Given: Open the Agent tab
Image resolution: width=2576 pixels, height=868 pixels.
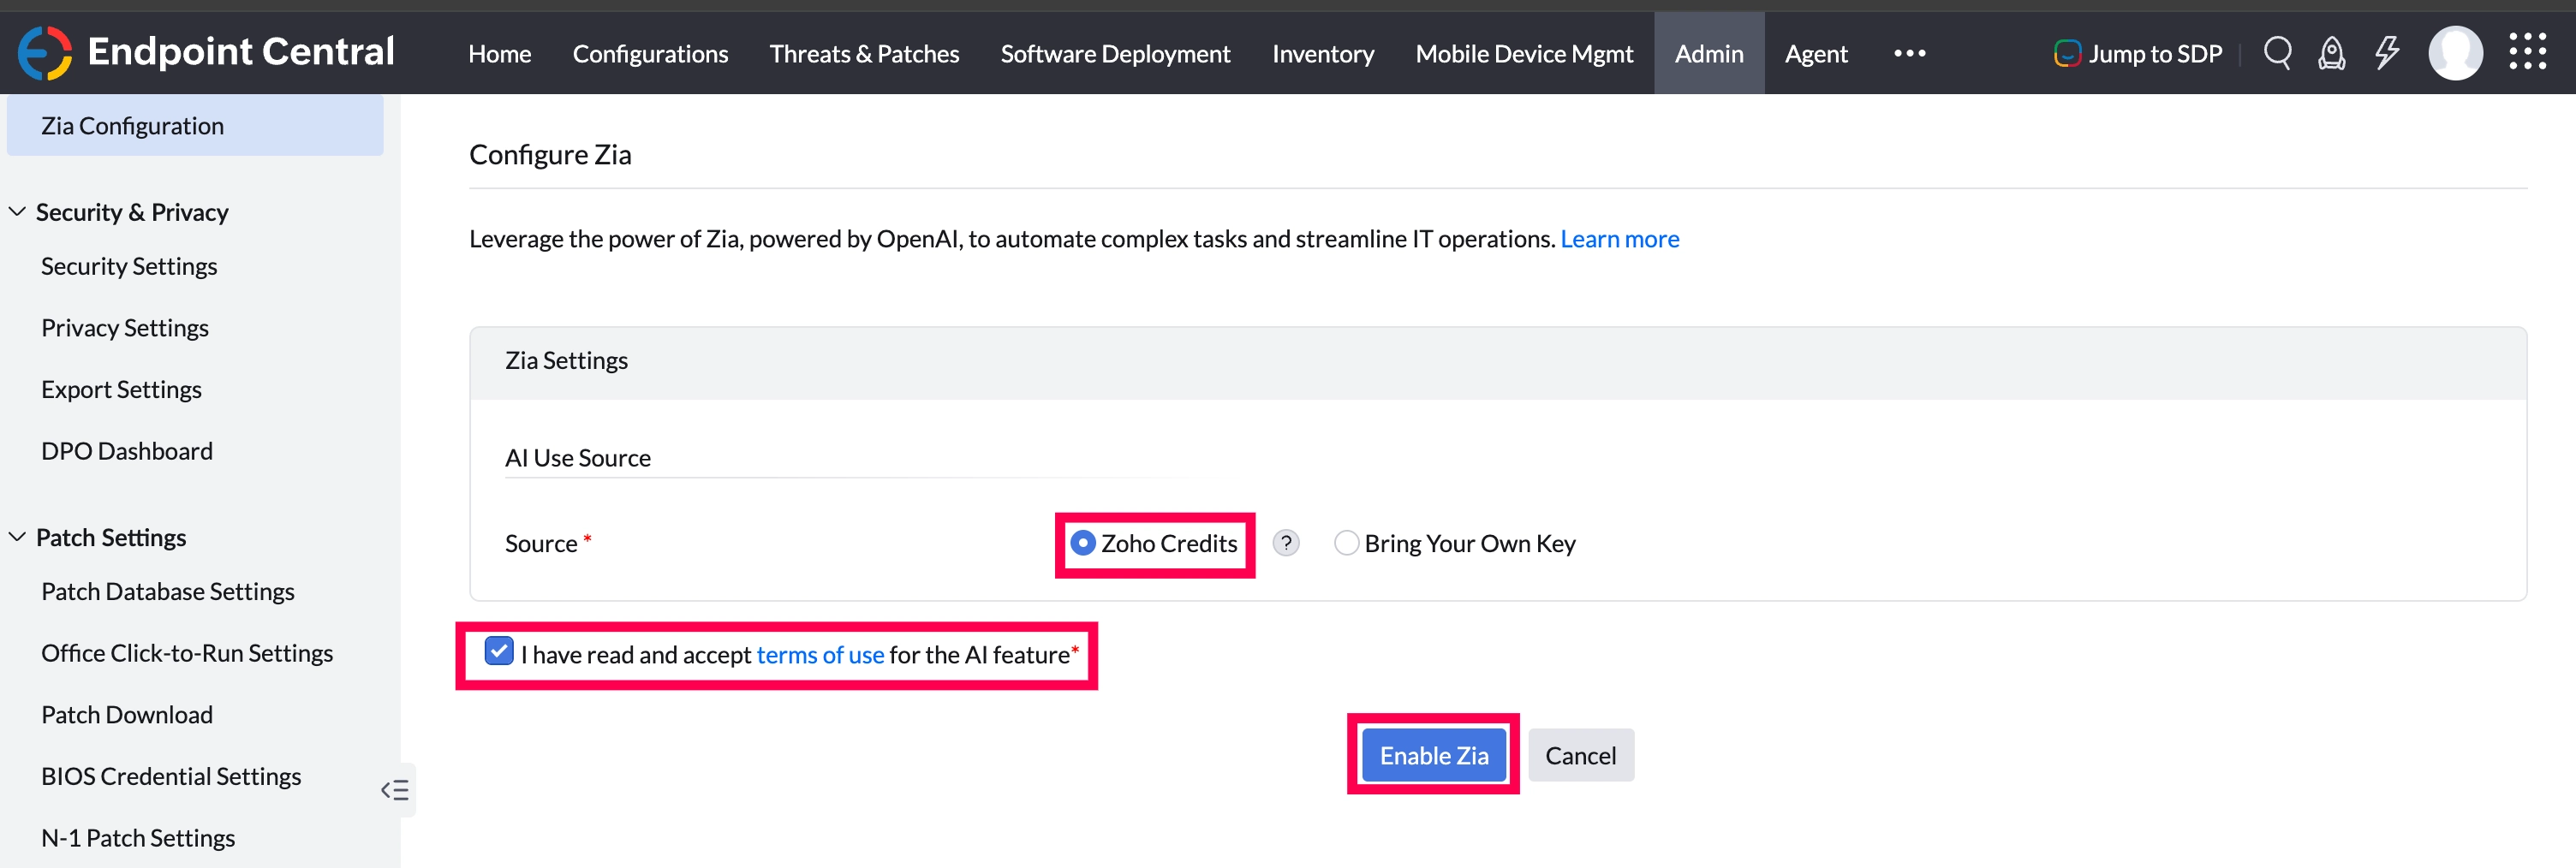Looking at the screenshot, I should pyautogui.click(x=1816, y=53).
